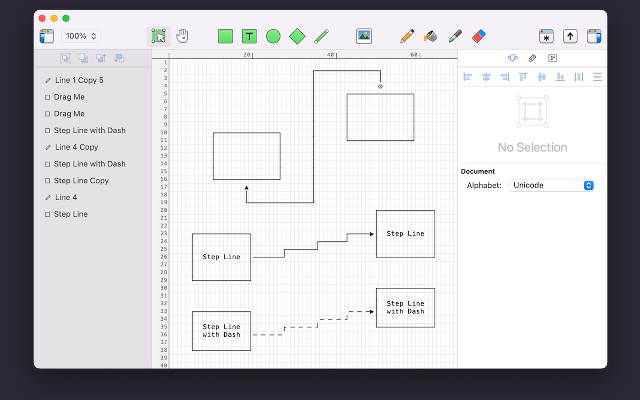Toggle the left sidebar panel icon
The image size is (640, 400).
pyautogui.click(x=47, y=36)
